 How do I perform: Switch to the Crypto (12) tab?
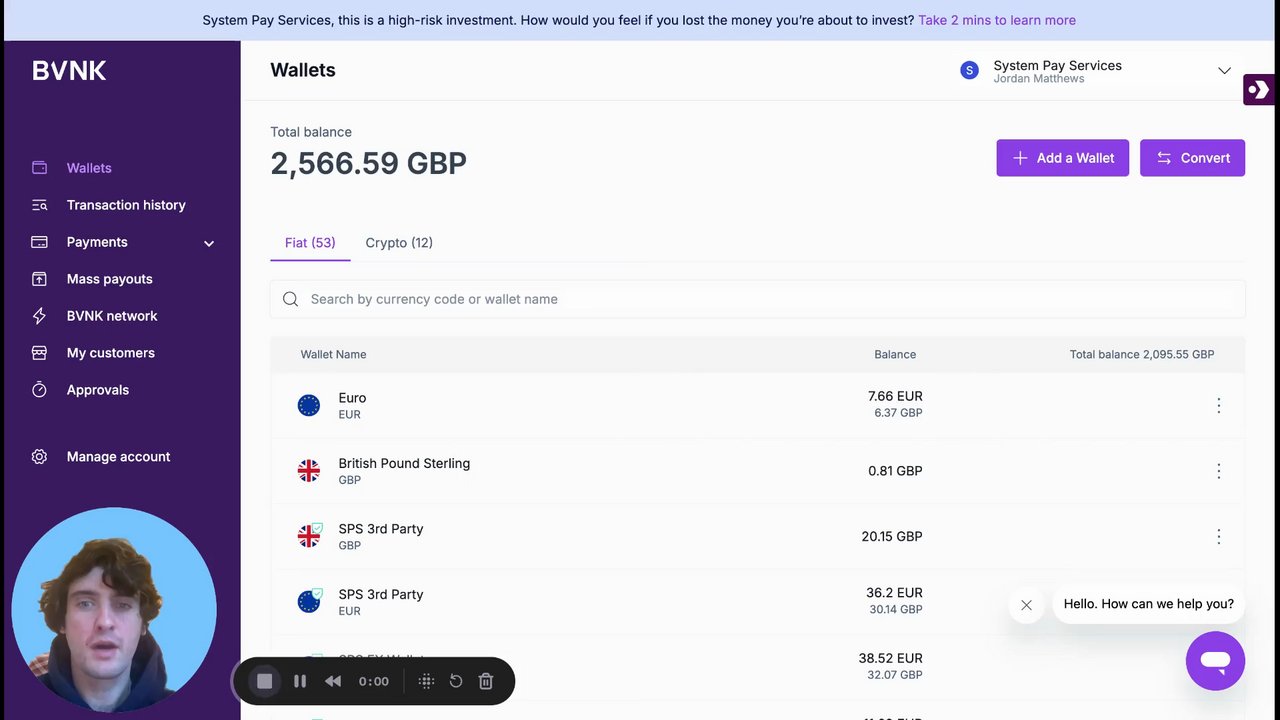pos(399,243)
